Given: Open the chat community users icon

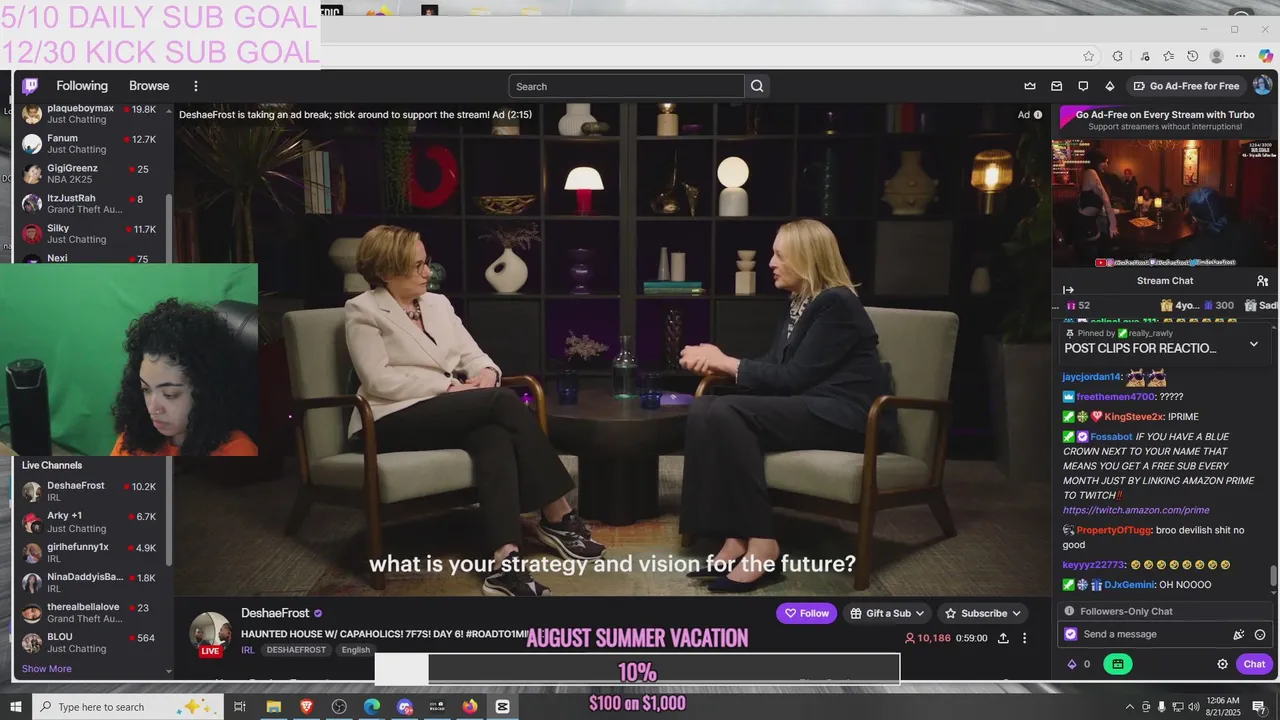Looking at the screenshot, I should 1262,281.
